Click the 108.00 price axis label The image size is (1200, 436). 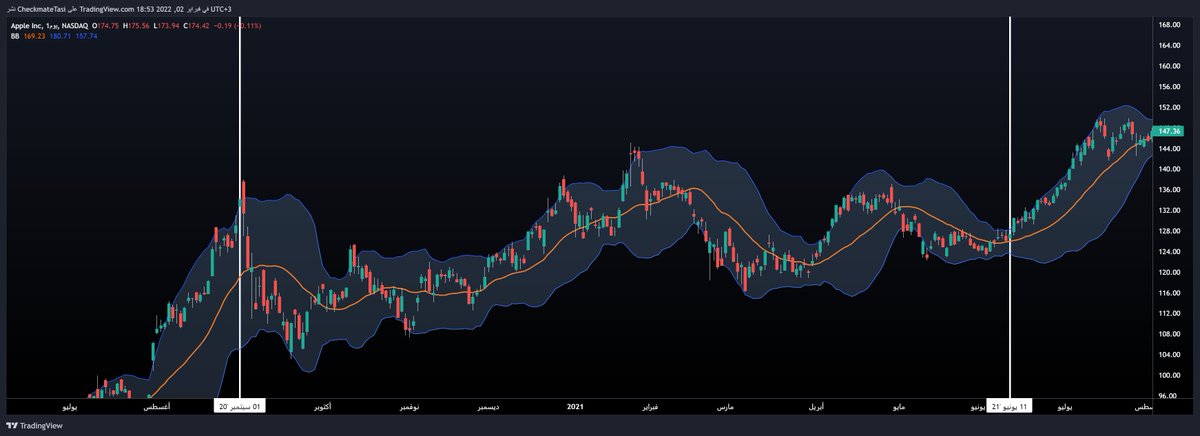coord(1171,335)
